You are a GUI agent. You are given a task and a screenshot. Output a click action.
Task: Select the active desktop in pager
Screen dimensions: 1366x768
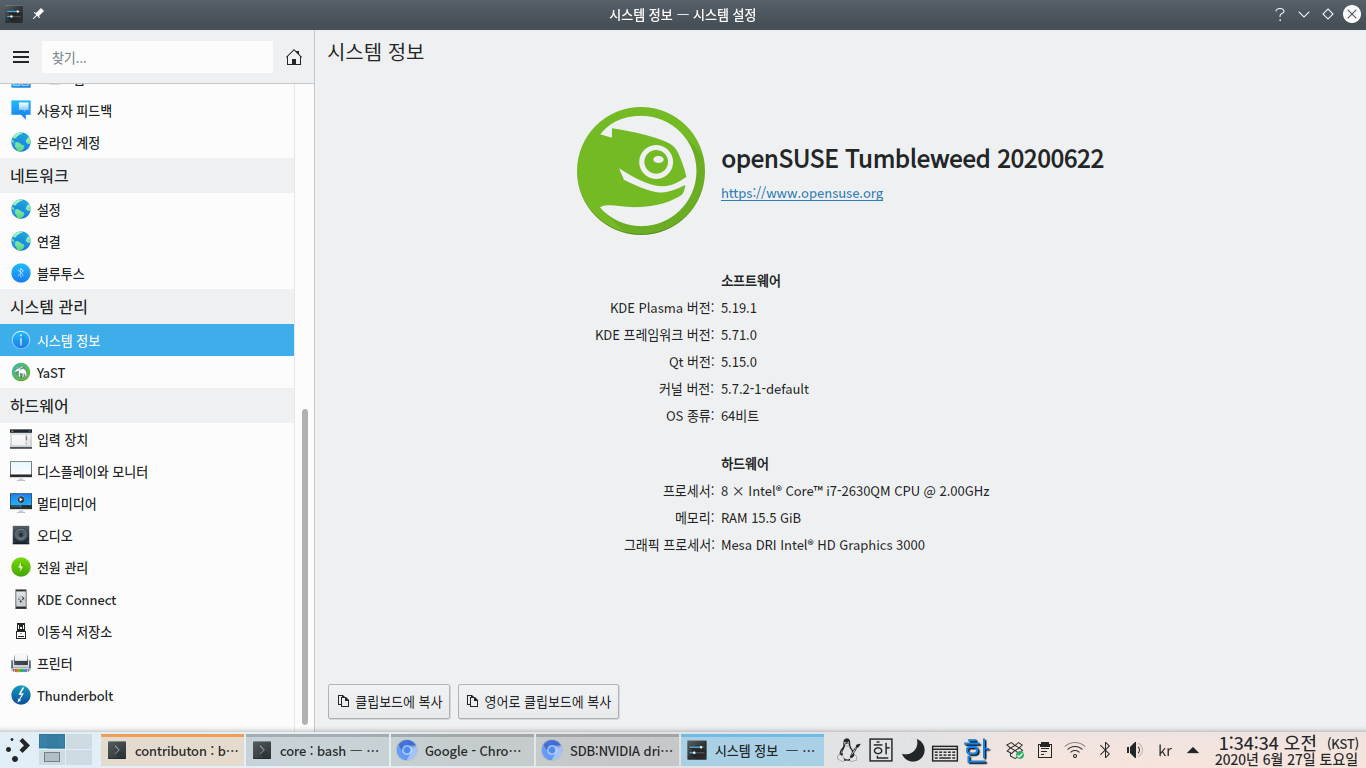[52, 742]
